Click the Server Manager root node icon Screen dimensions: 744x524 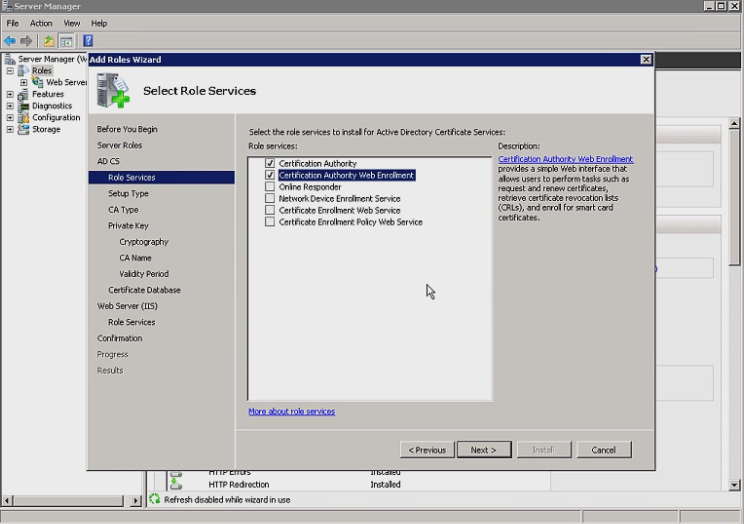coord(9,59)
